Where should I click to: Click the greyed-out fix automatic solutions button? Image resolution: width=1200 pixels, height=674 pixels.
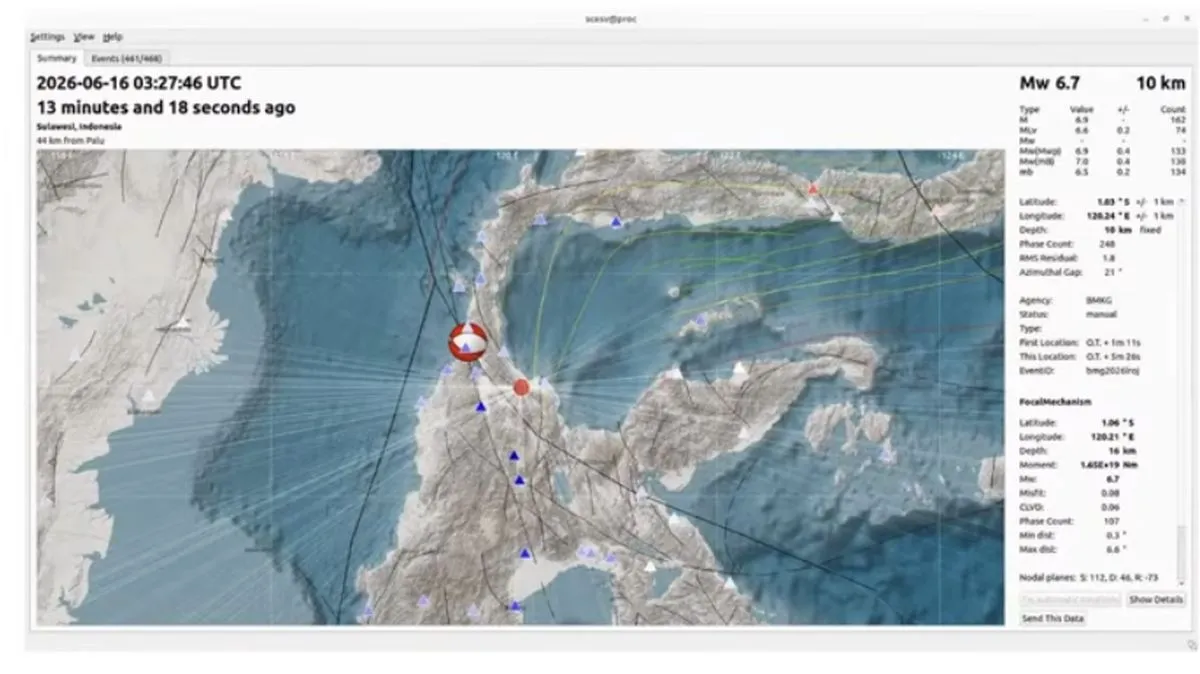tap(1070, 600)
